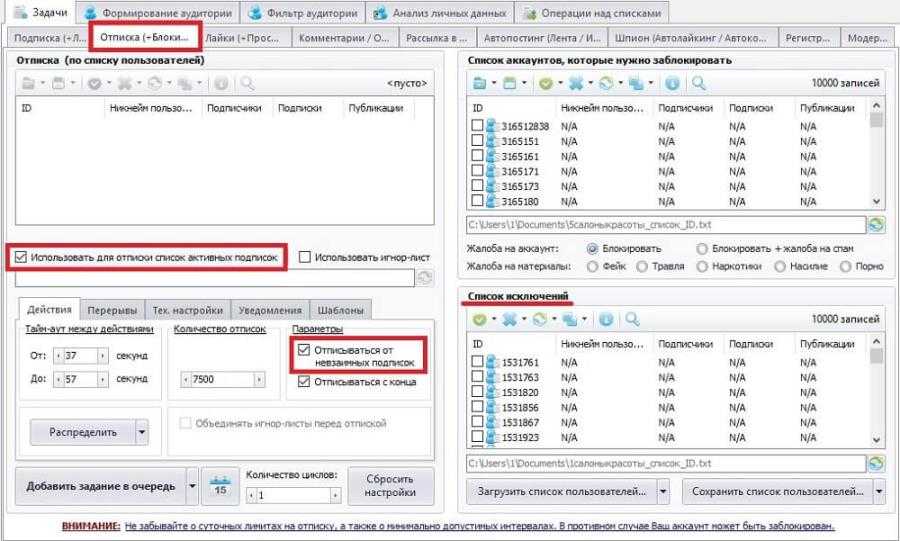This screenshot has width=900, height=541.
Task: Click the open-folder icon in the block list toolbar
Action: click(480, 83)
